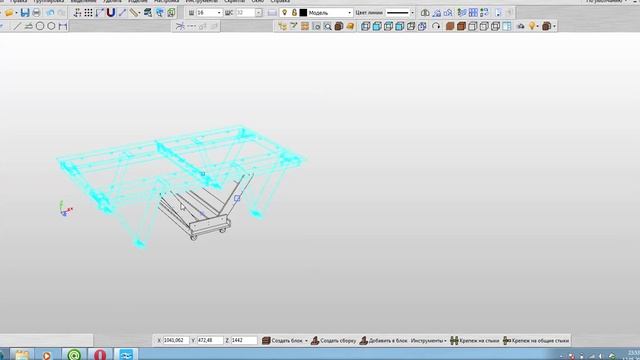Enable the first wireframe cube display mode
This screenshot has width=640, height=360.
click(473, 27)
